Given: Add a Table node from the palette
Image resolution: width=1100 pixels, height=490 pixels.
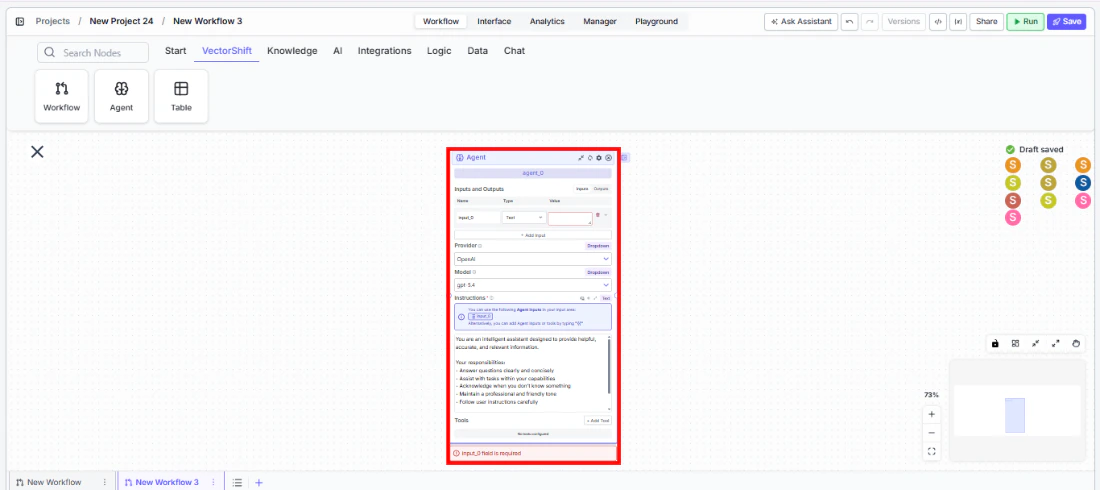Looking at the screenshot, I should coord(181,96).
